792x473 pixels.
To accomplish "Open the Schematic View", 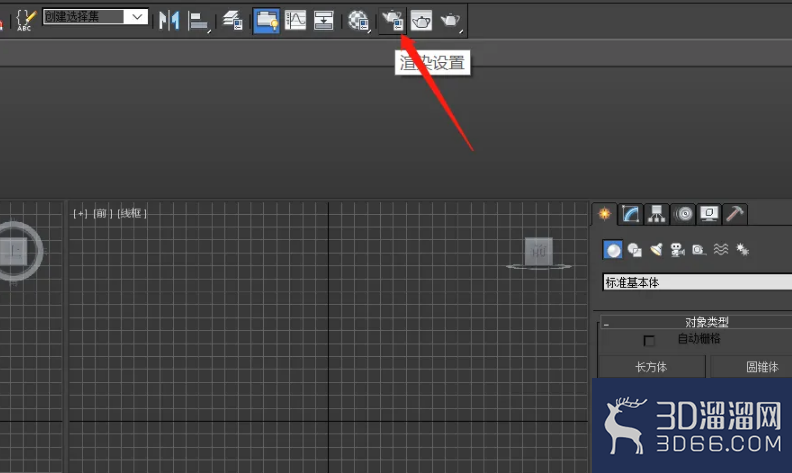I will [323, 21].
